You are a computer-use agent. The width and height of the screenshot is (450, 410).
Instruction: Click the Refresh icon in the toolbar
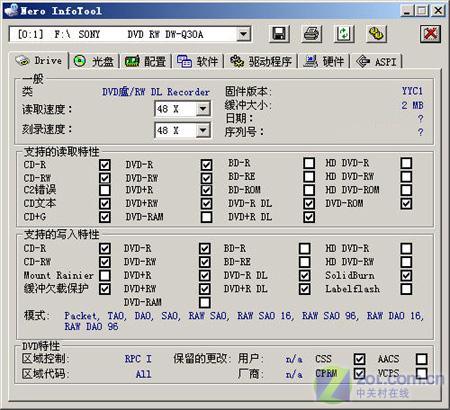pos(344,34)
